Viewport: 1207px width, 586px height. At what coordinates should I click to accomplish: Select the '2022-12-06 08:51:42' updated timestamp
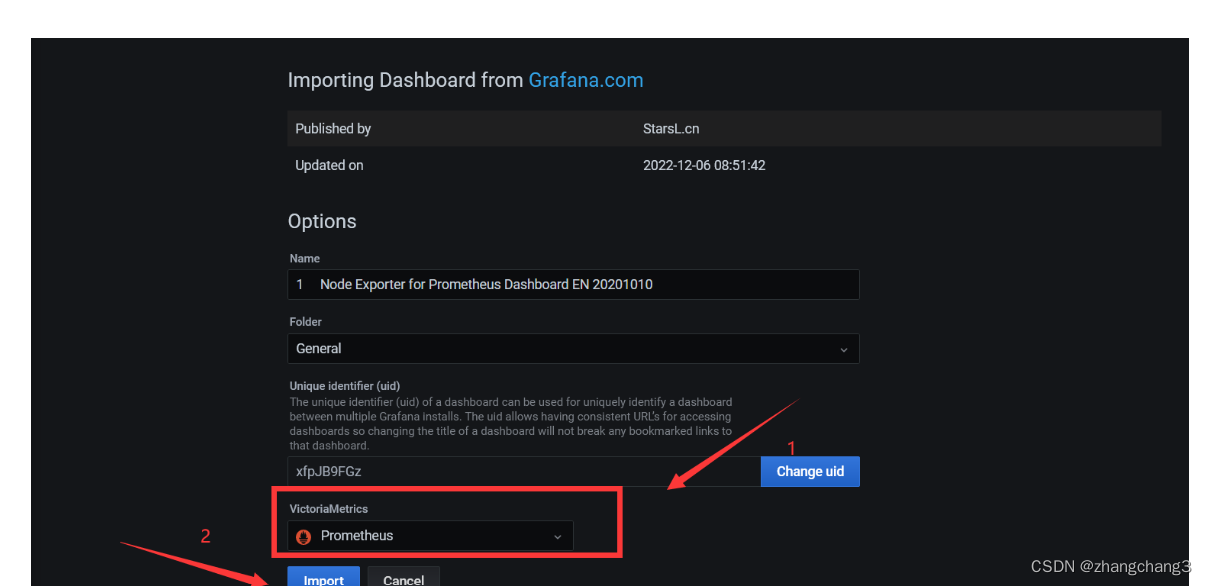coord(704,165)
